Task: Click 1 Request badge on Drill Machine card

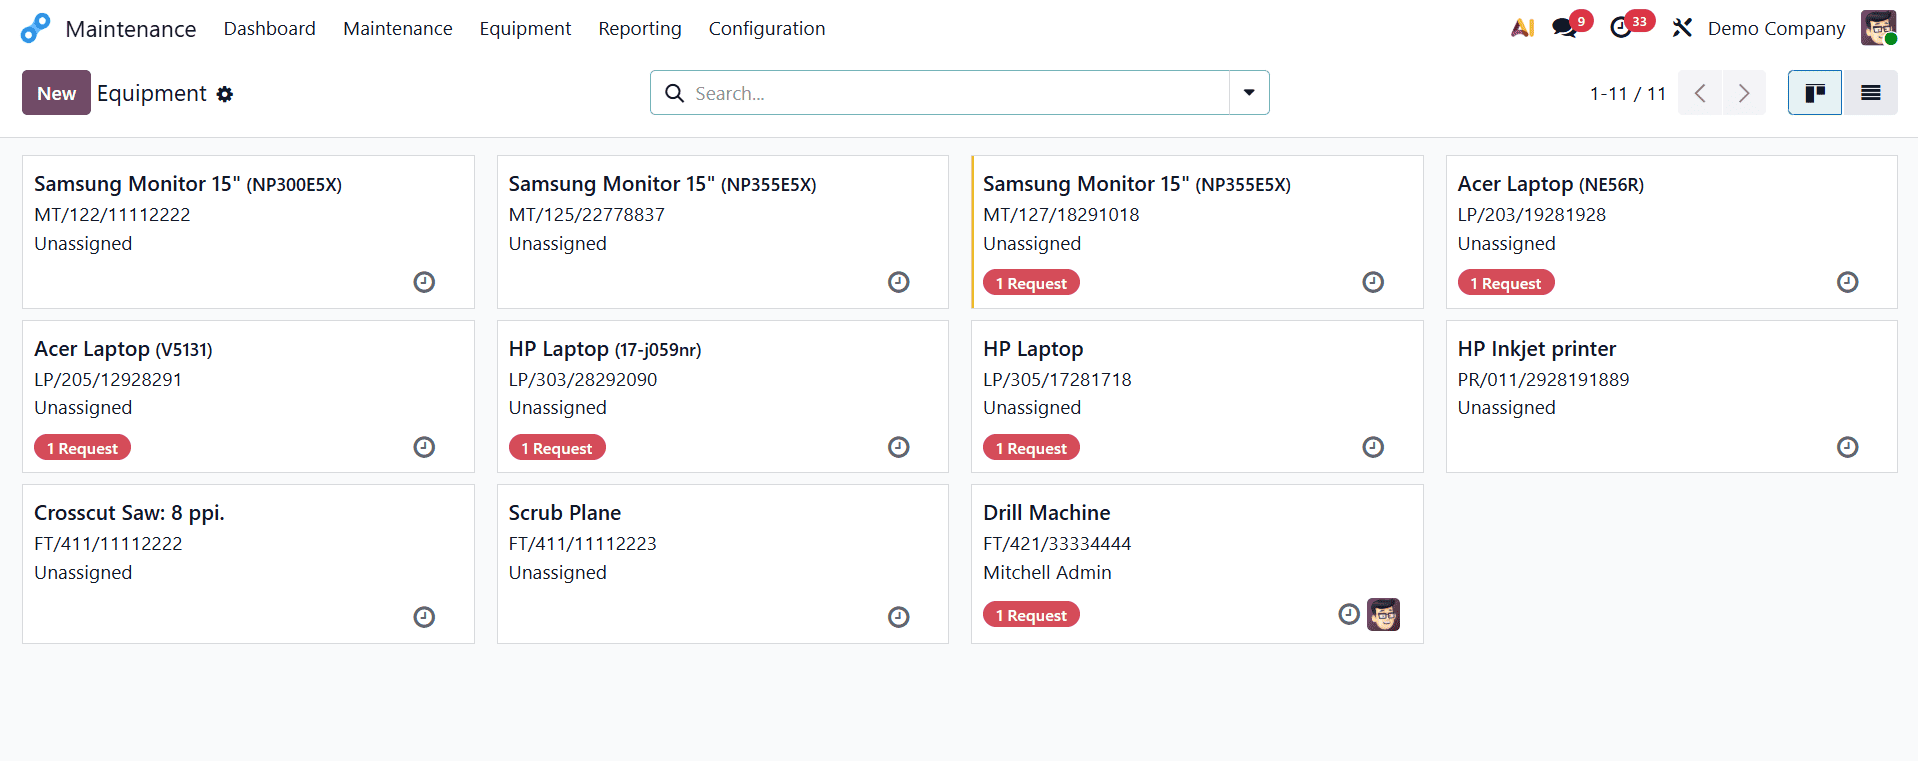Action: tap(1031, 615)
